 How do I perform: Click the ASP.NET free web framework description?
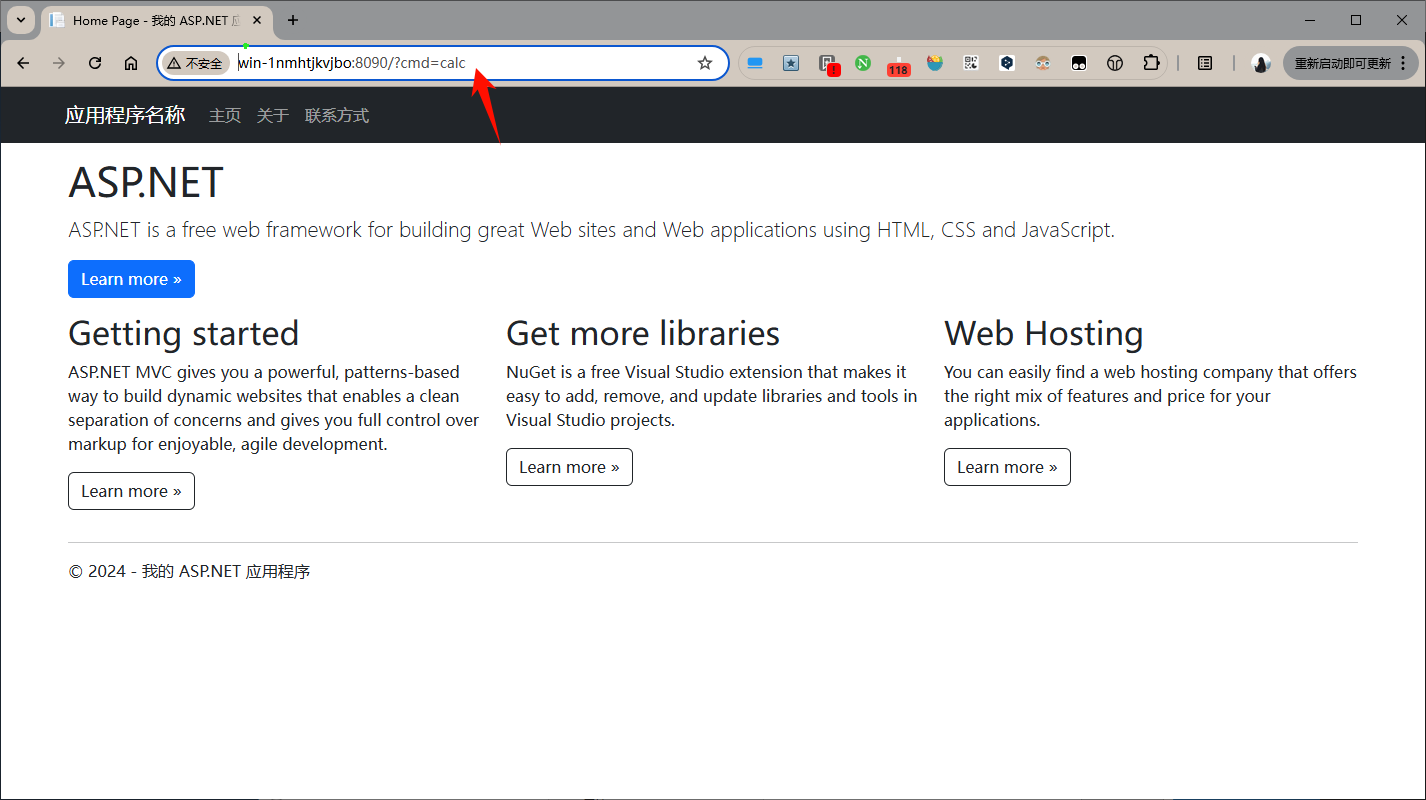pos(591,230)
